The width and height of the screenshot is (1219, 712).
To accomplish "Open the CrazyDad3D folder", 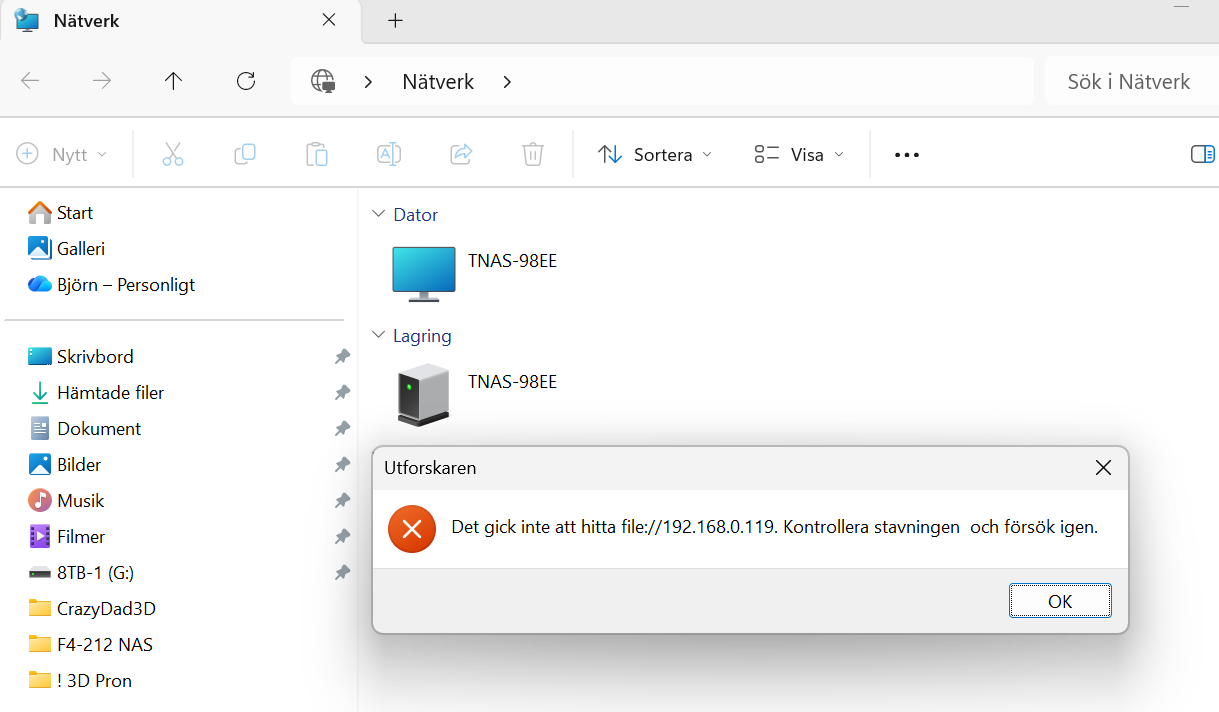I will click(x=92, y=608).
